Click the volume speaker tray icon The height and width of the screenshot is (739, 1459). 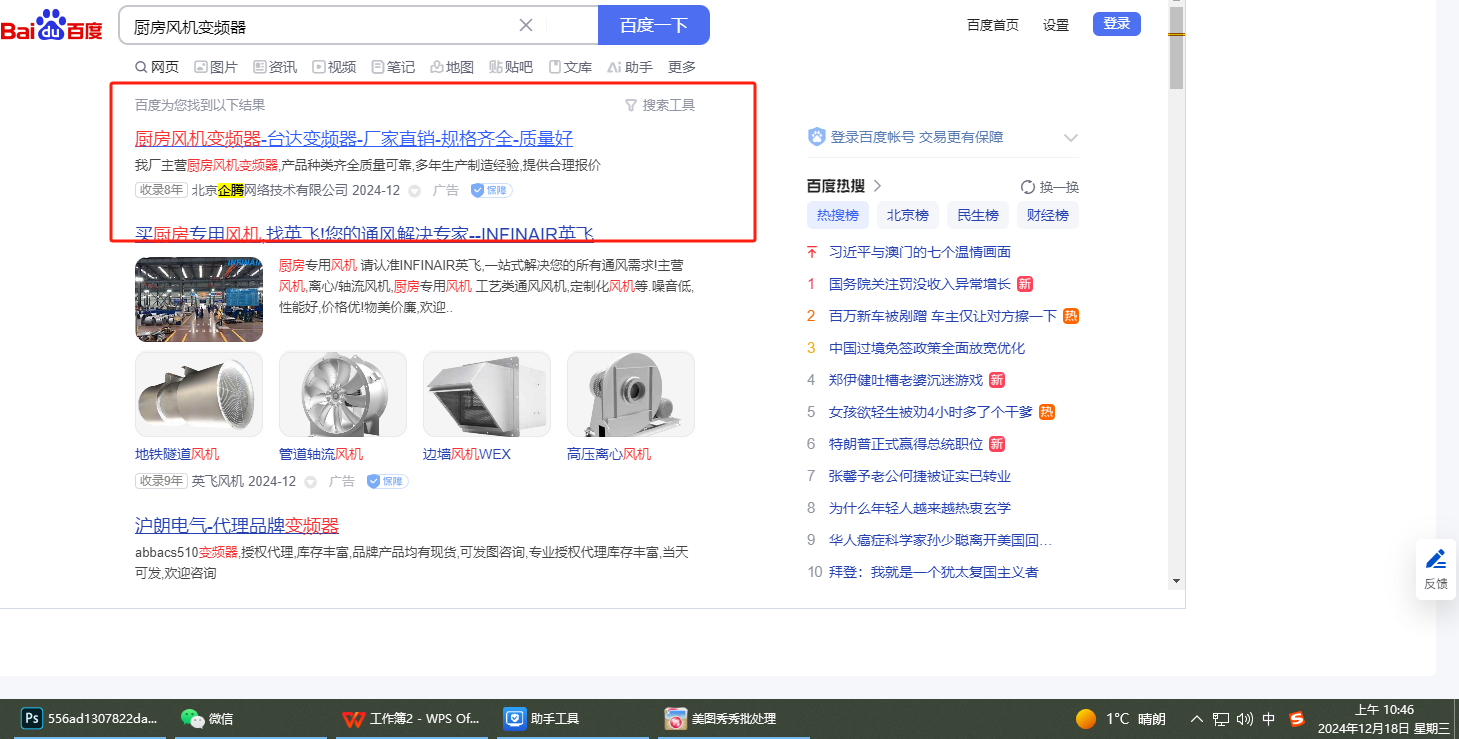coord(1245,719)
